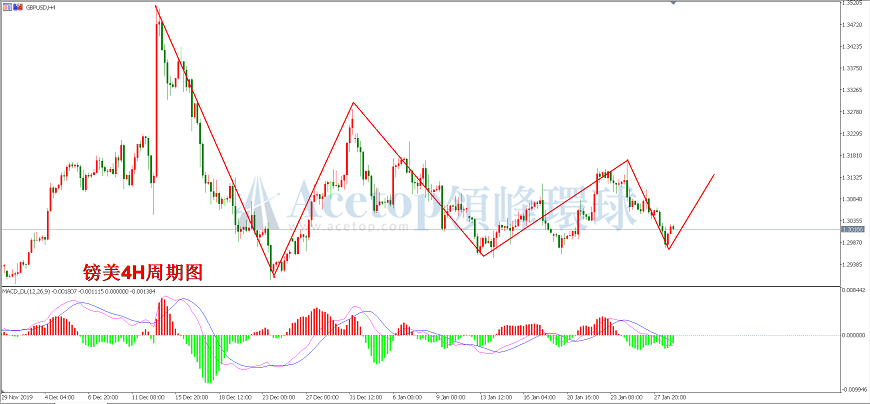Click the current price label on scale
This screenshot has height=404, width=870.
[854, 229]
